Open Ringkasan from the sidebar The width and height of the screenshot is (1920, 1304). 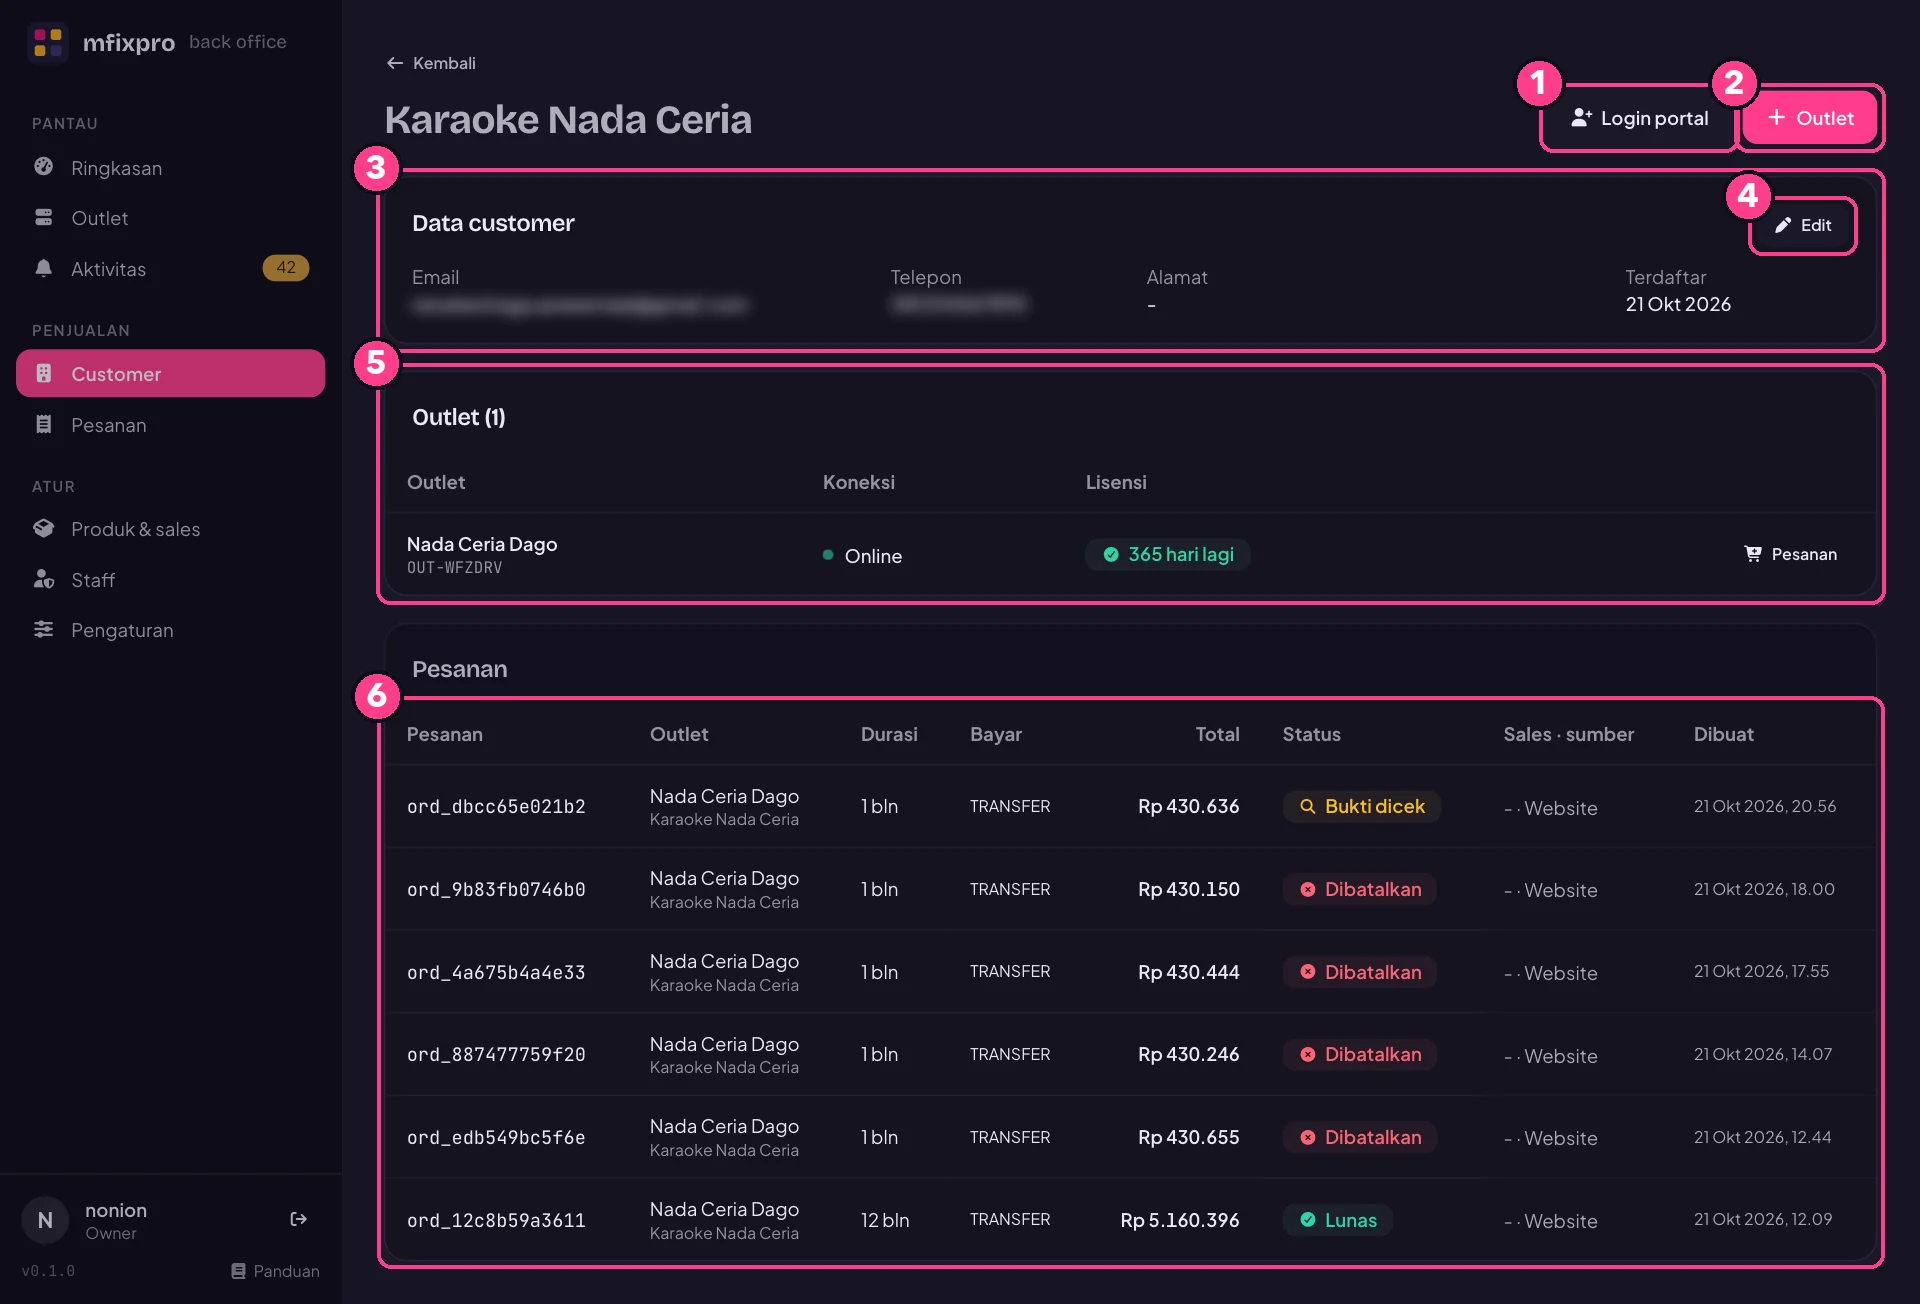(x=170, y=168)
